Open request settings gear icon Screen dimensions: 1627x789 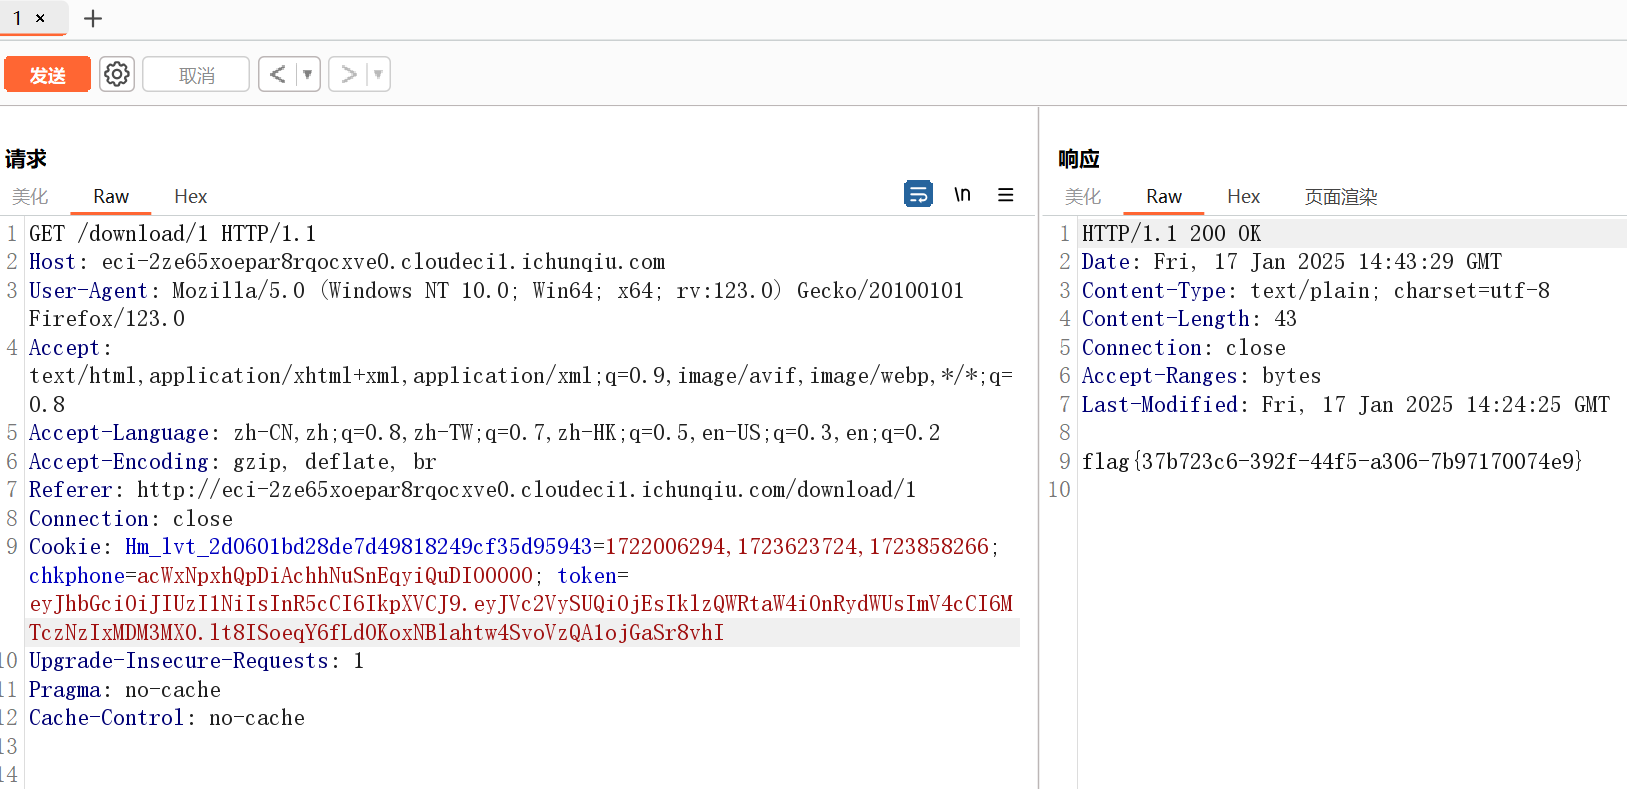coord(117,74)
